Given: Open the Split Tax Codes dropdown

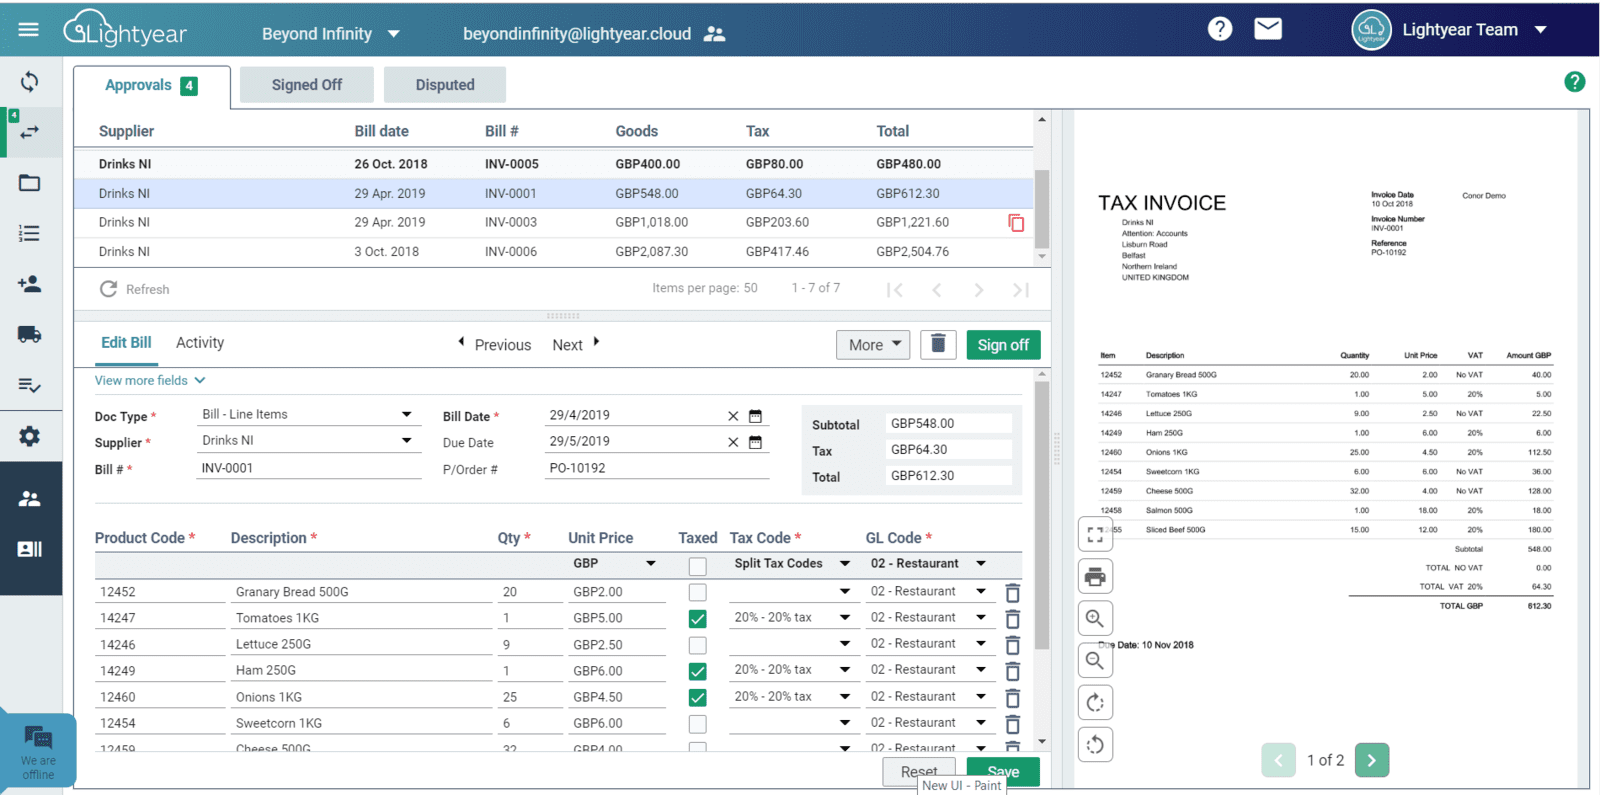Looking at the screenshot, I should 791,564.
